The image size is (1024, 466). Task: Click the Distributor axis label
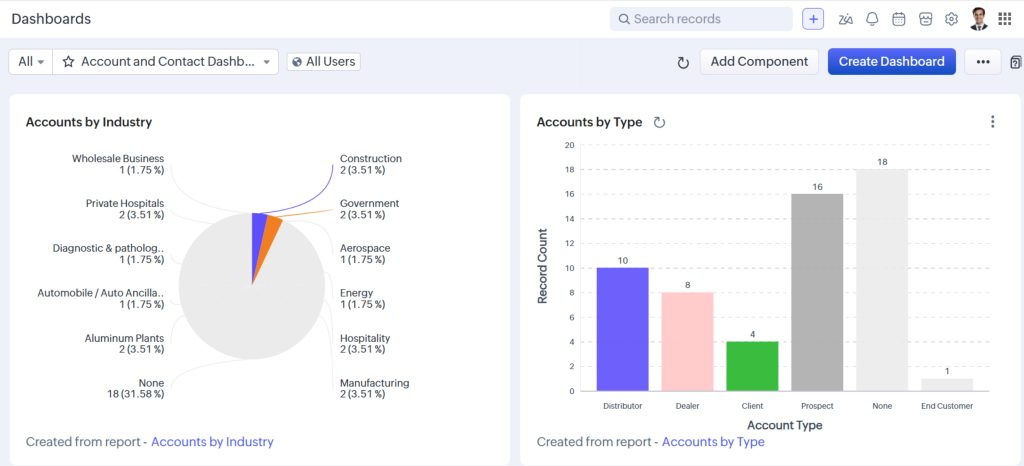click(x=622, y=406)
